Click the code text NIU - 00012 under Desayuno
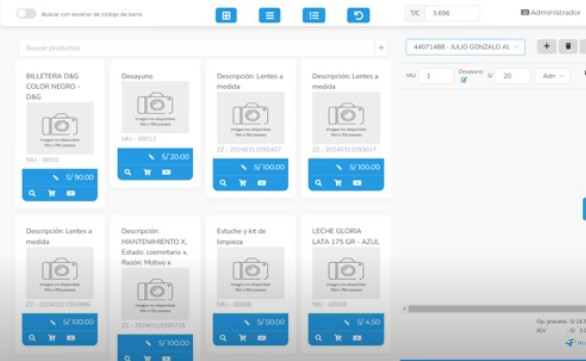Screen dimensions: 586x361 pyautogui.click(x=139, y=139)
